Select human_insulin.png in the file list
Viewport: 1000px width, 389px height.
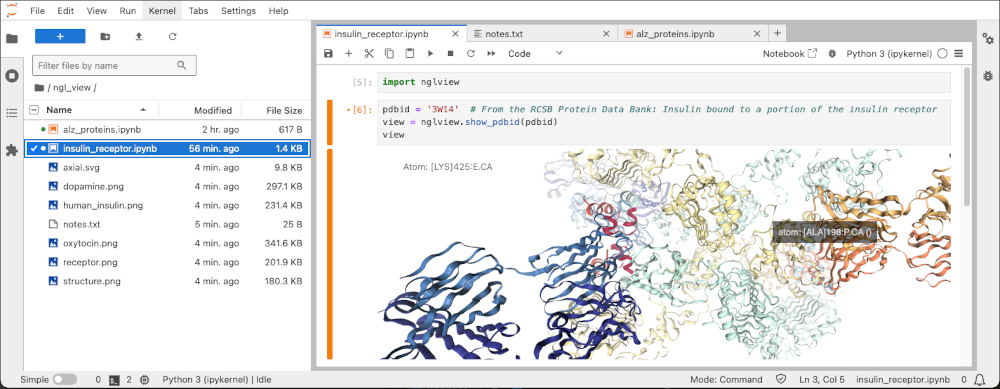point(167,205)
